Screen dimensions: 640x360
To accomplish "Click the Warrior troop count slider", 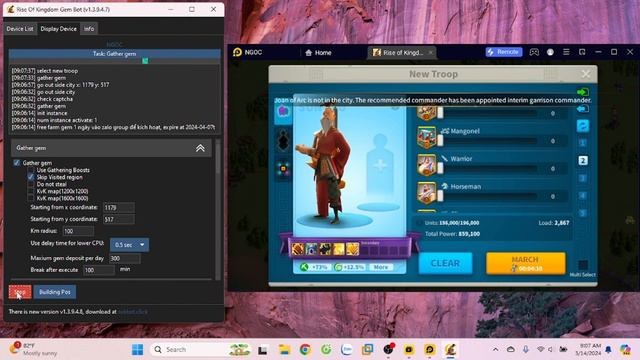I will tap(488, 169).
